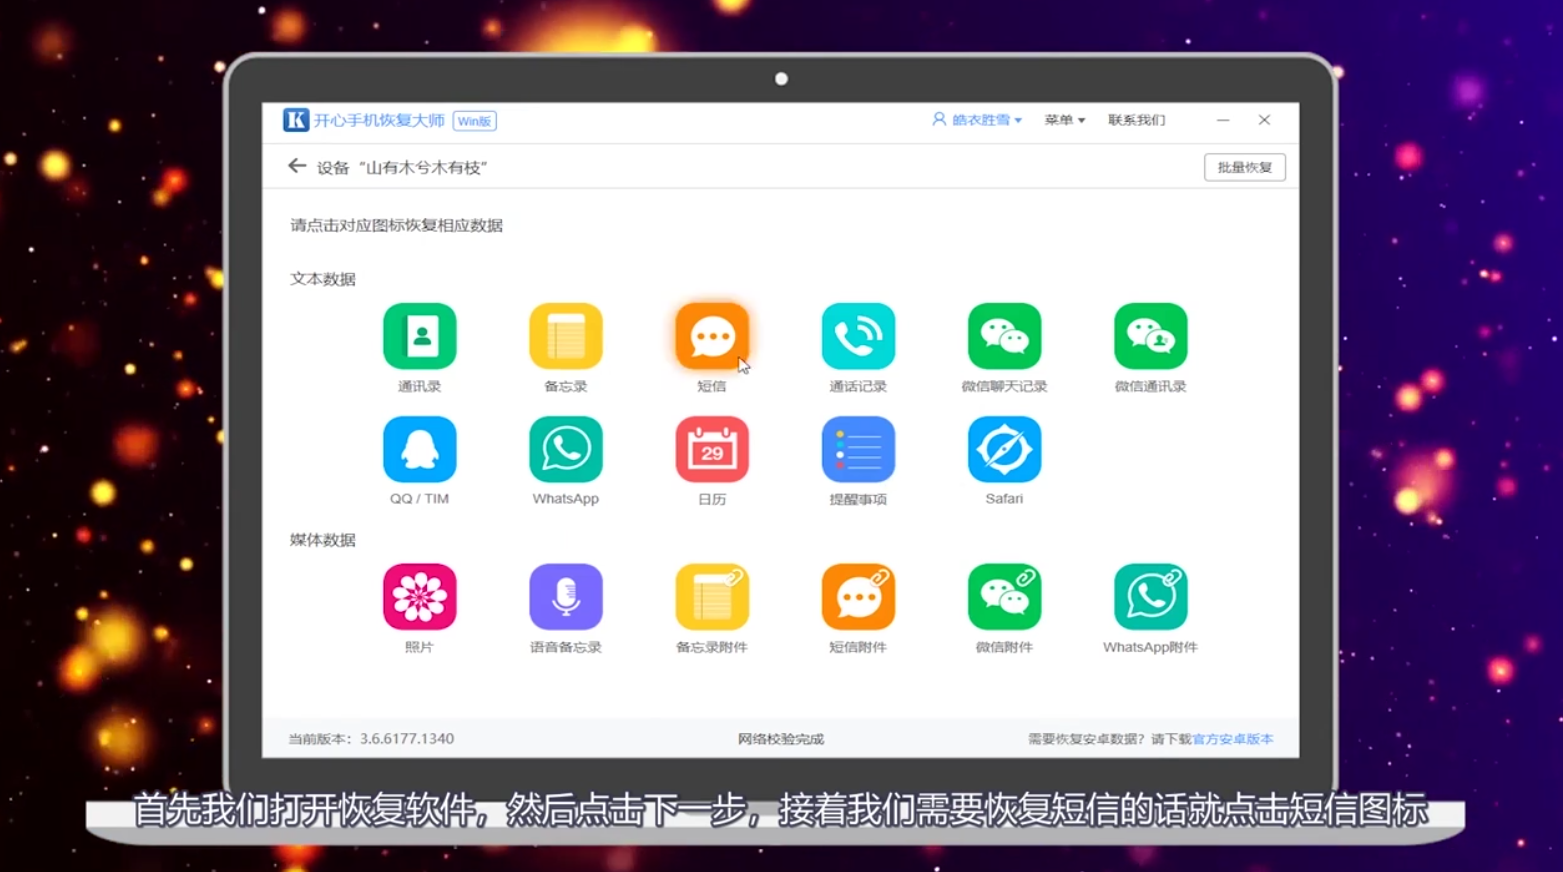Select the 语音备忘录 voice memo icon
This screenshot has height=872, width=1563.
click(x=565, y=597)
